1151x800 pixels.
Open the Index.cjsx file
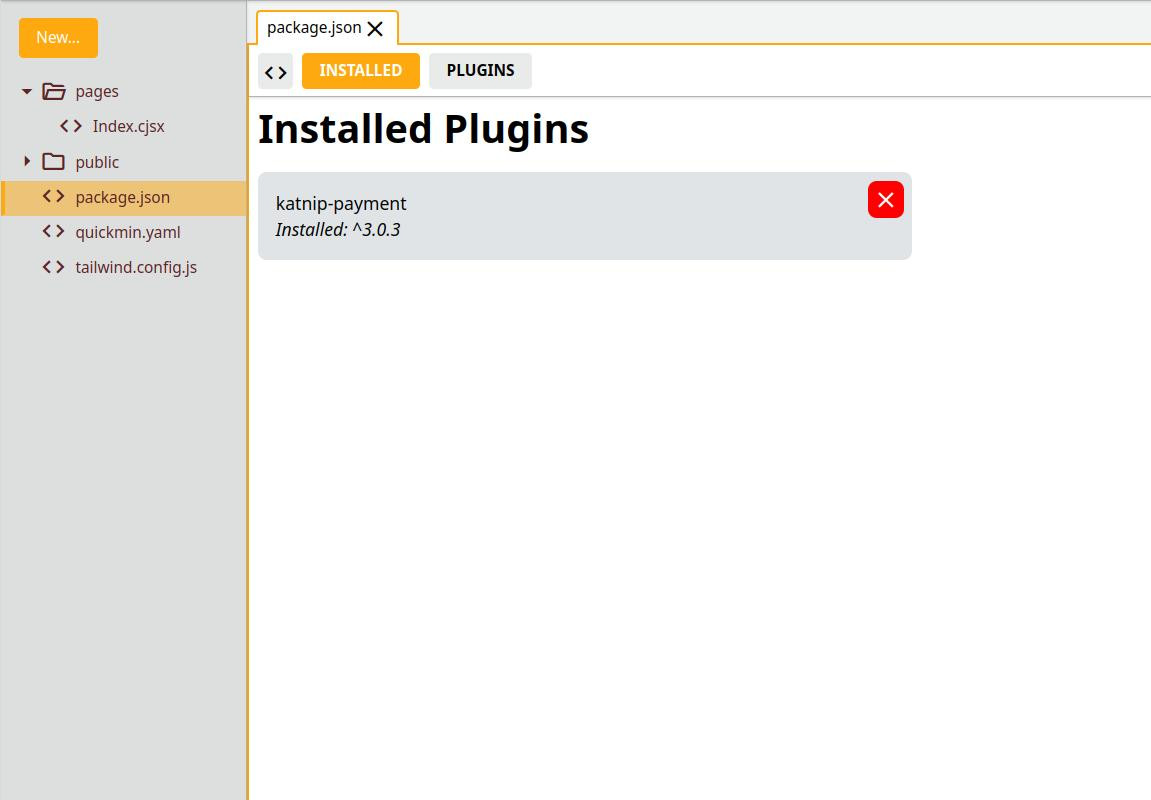coord(128,127)
